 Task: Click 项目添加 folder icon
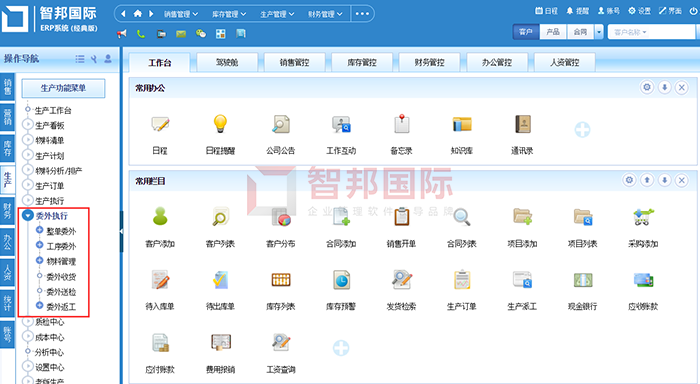(x=522, y=217)
